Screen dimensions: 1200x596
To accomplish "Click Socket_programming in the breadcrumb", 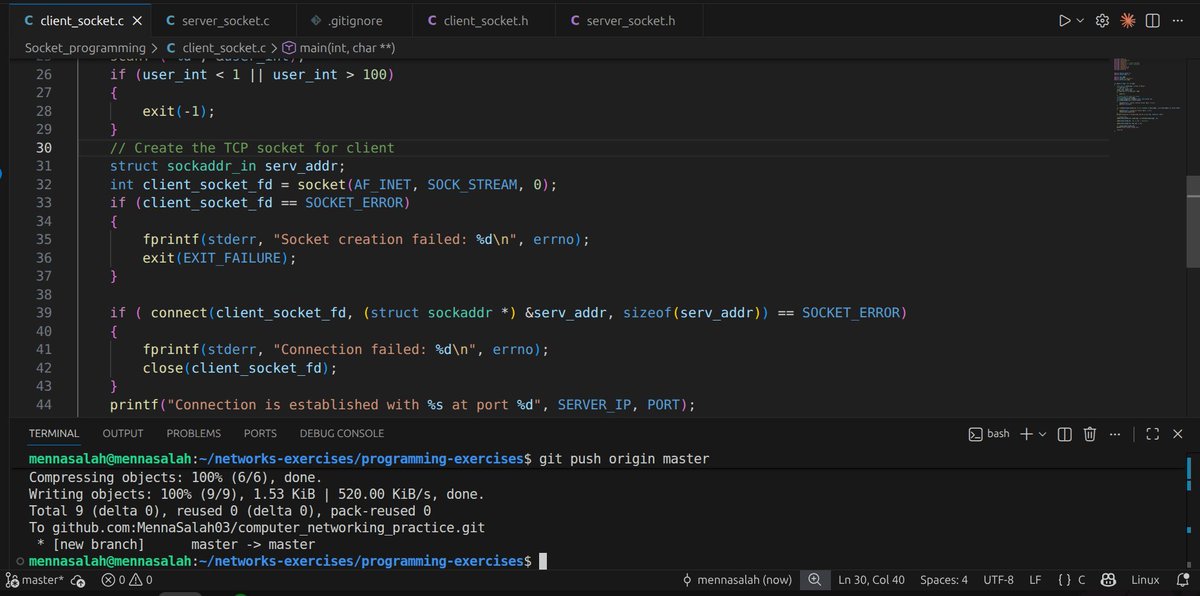I will click(x=85, y=47).
